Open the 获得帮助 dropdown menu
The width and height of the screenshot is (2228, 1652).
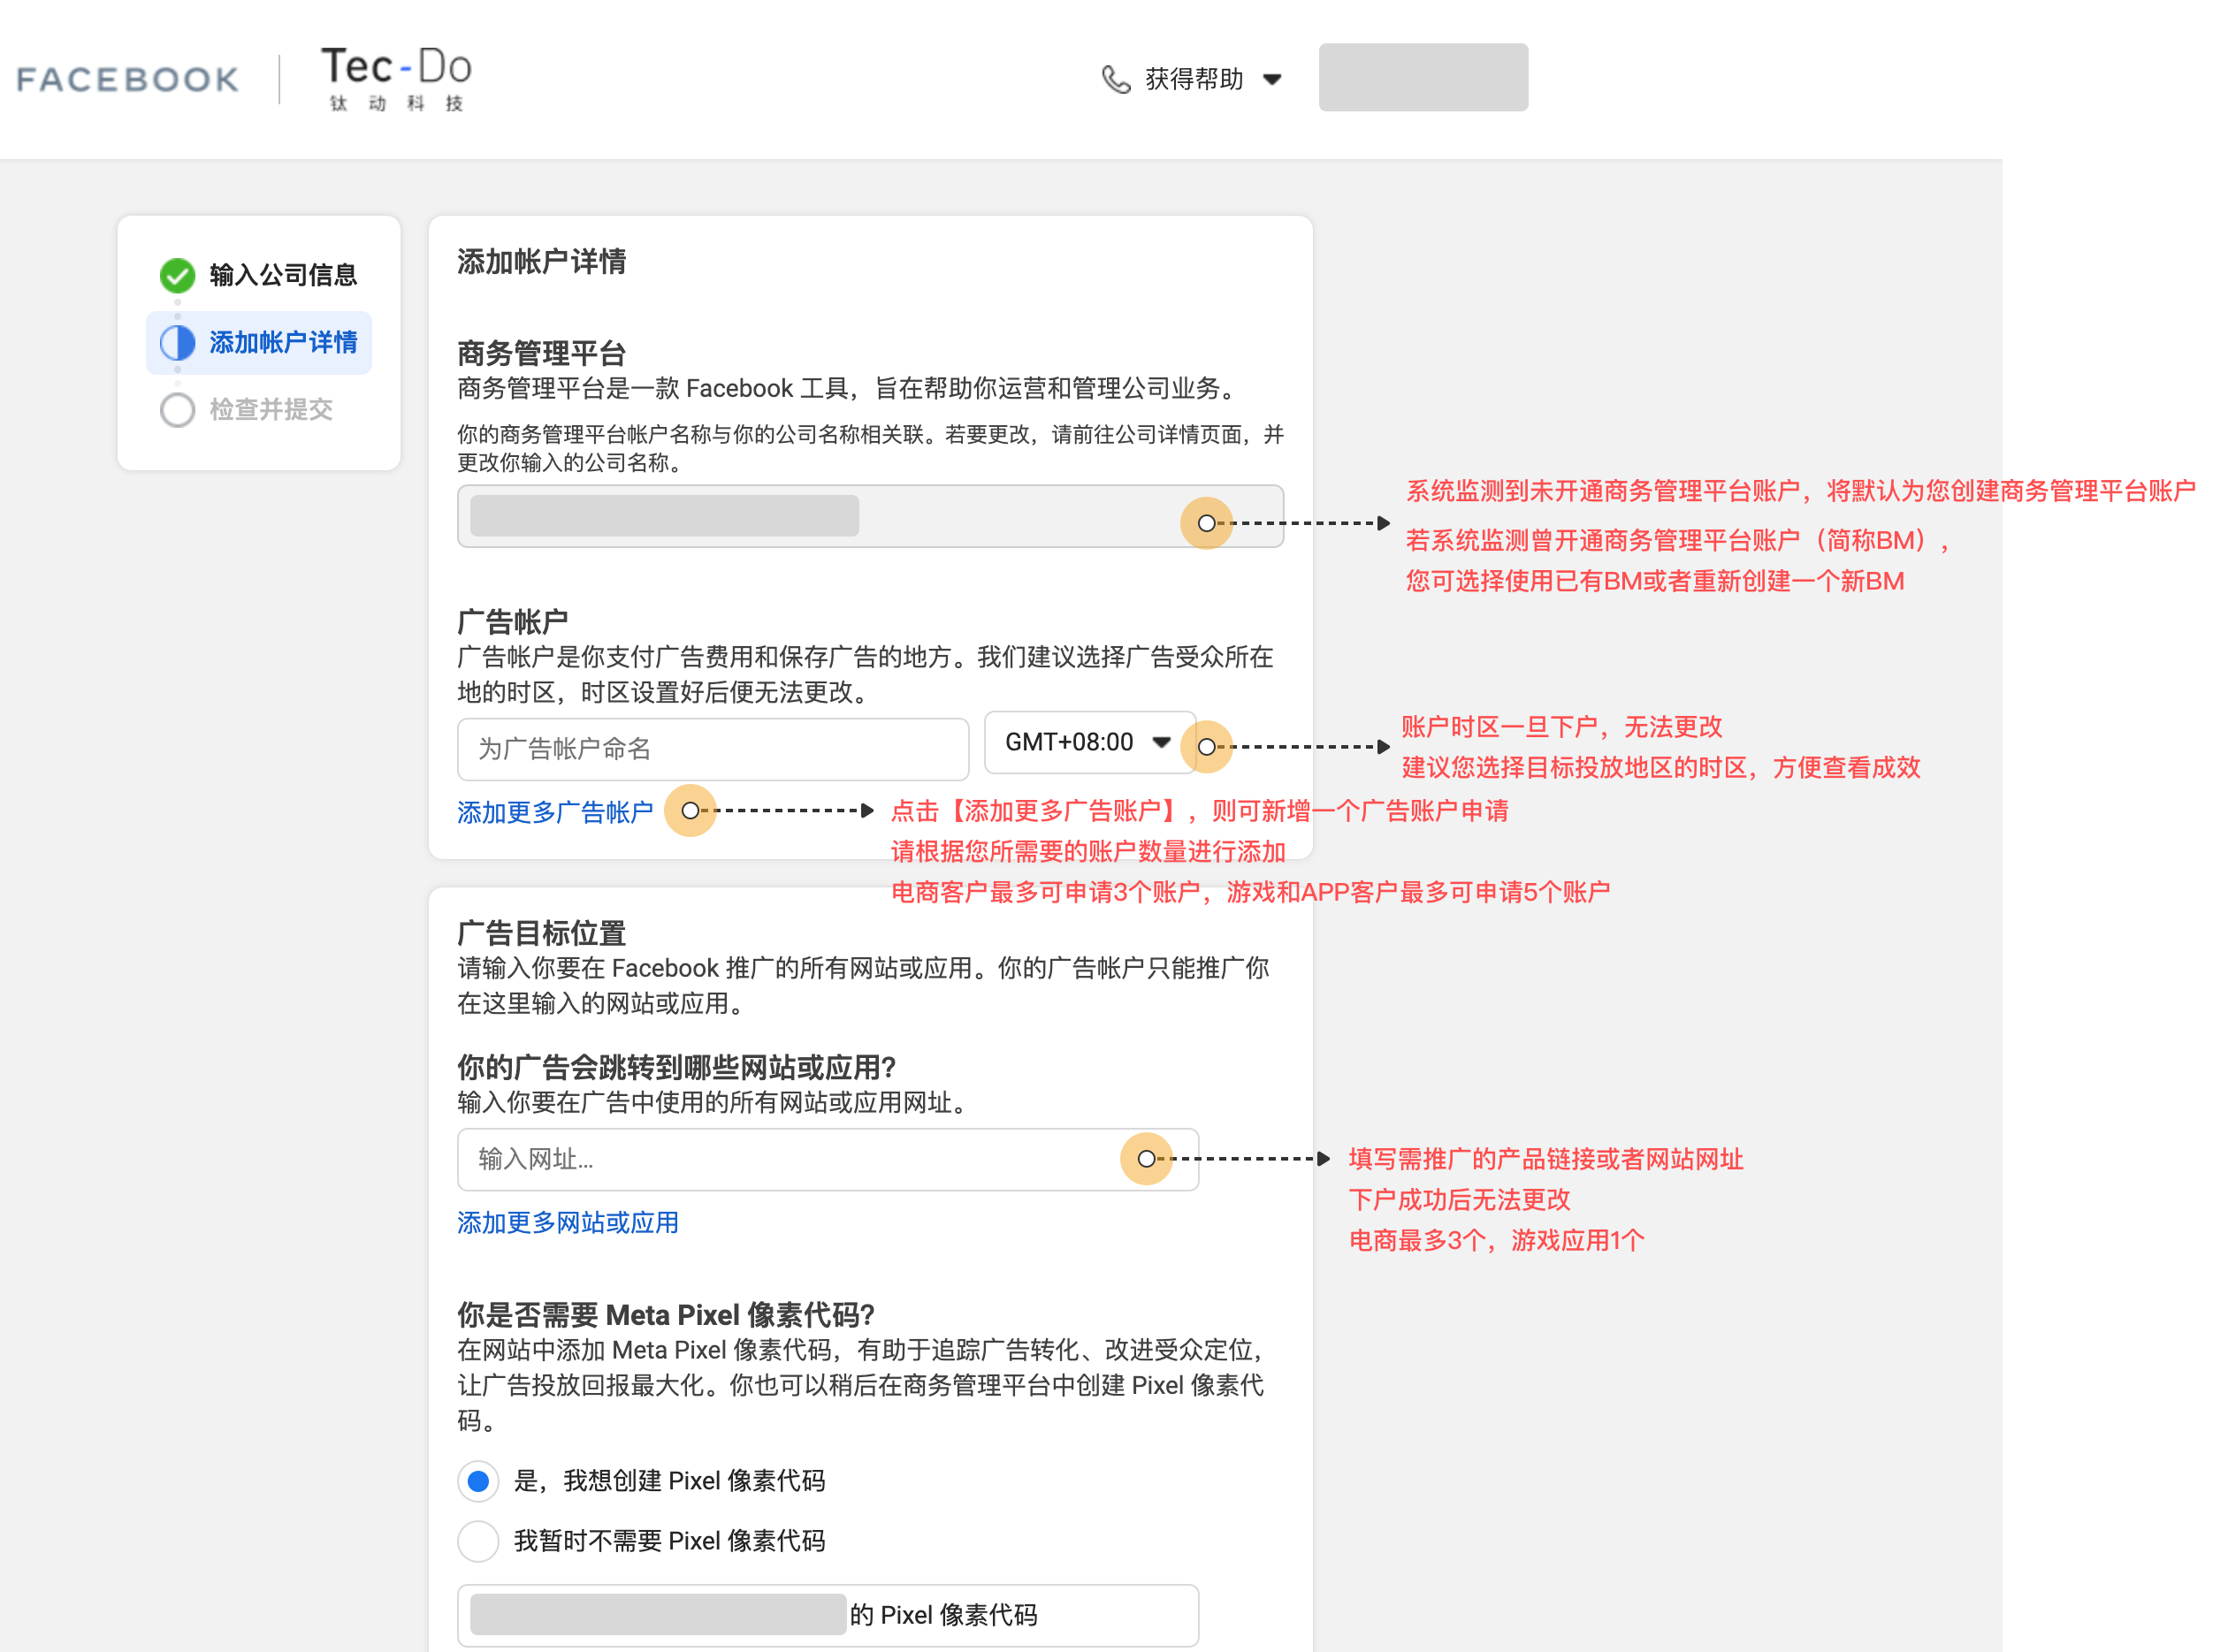coord(1192,79)
